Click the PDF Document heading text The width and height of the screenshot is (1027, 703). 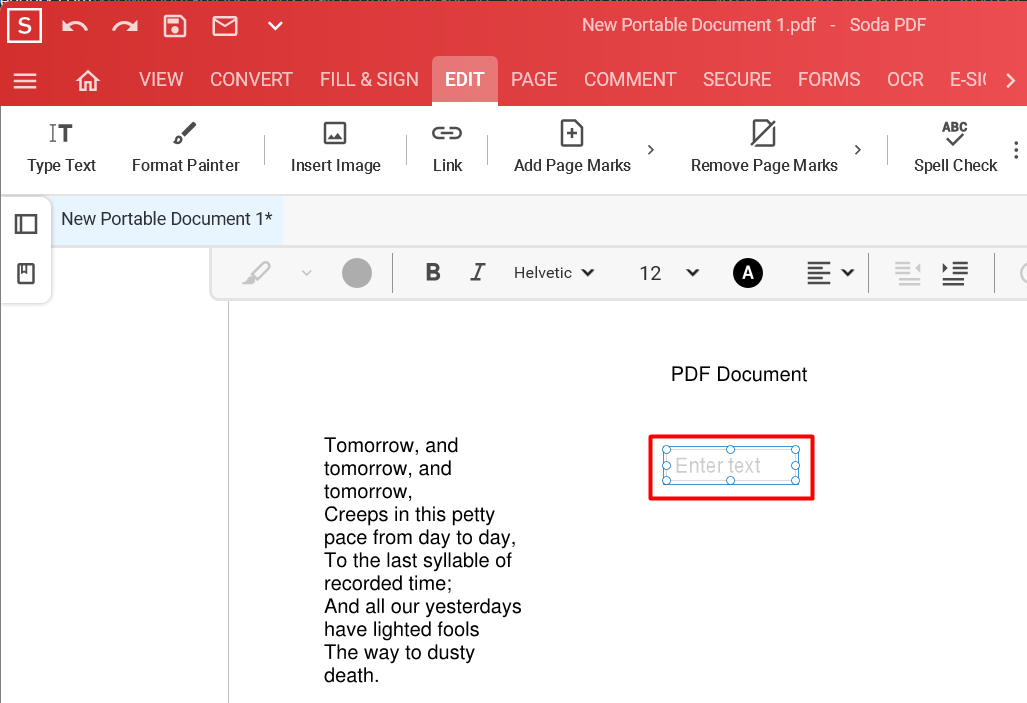[x=739, y=374]
